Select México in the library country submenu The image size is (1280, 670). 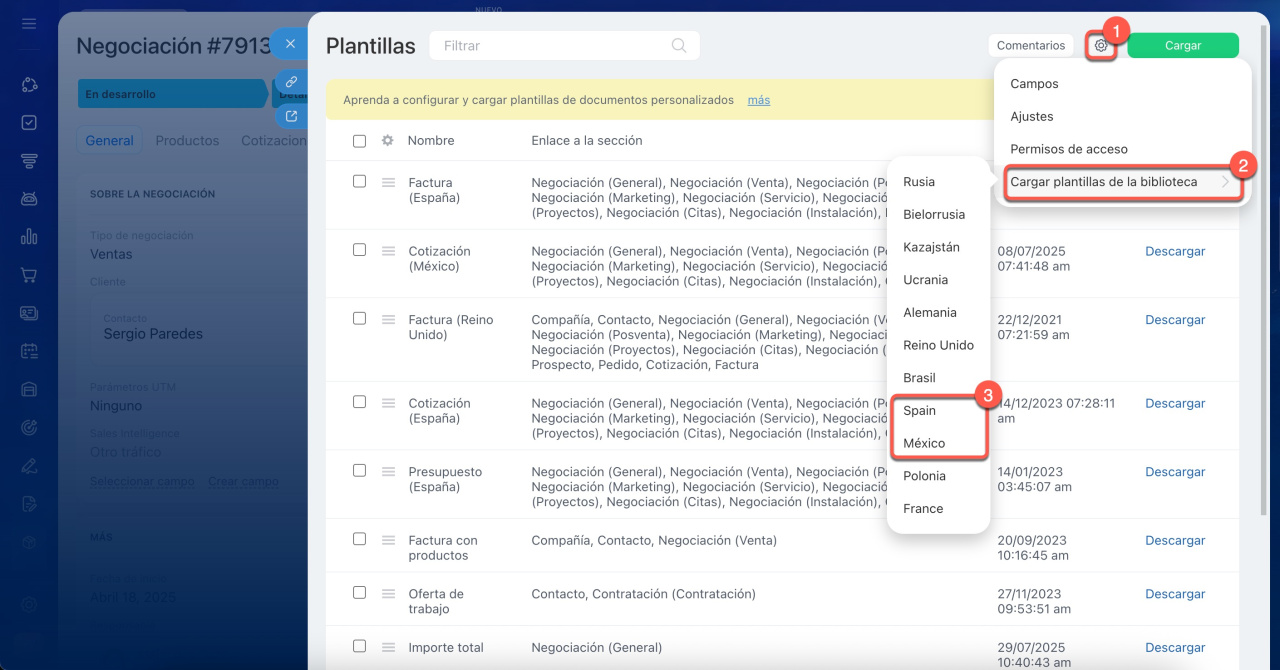click(x=924, y=443)
